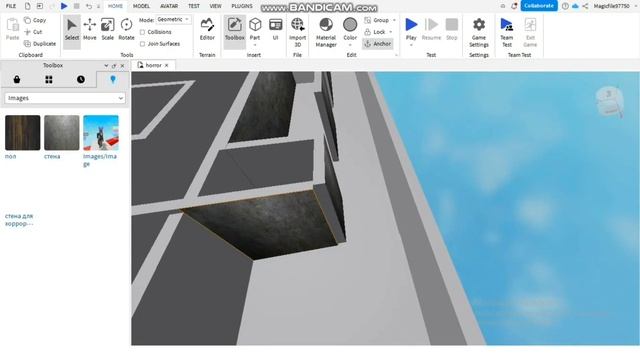Close the horror tab
The width and height of the screenshot is (640, 360).
tap(167, 65)
